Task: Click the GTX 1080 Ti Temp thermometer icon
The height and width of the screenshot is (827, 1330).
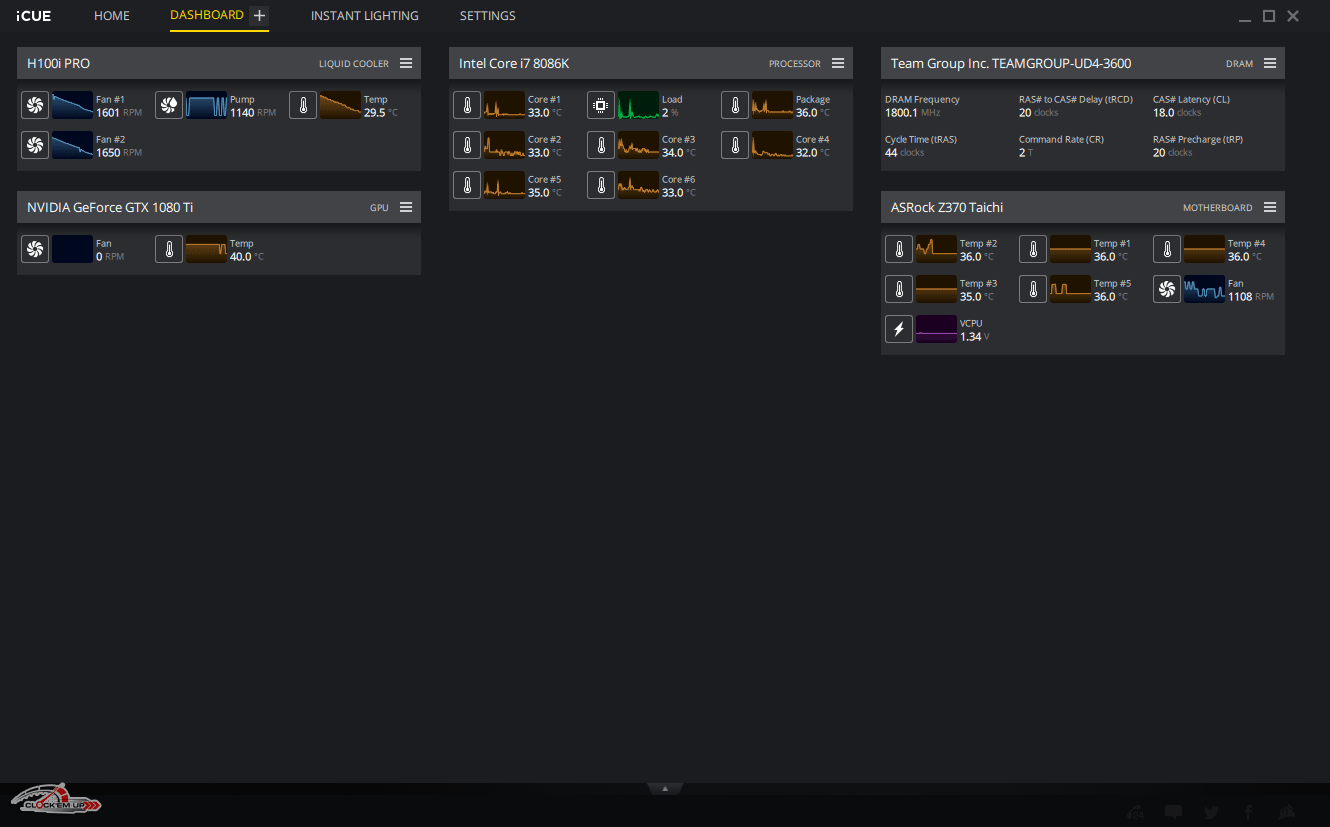Action: [x=169, y=249]
